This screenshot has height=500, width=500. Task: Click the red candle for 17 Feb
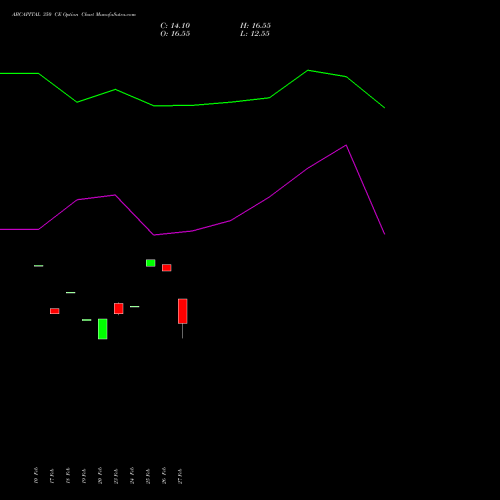55,311
